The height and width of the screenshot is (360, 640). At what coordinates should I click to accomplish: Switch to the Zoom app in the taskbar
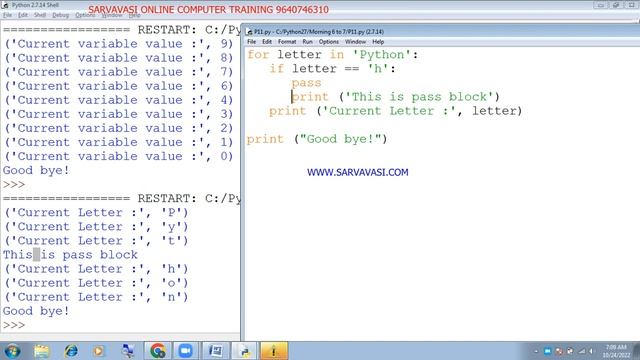tap(186, 351)
